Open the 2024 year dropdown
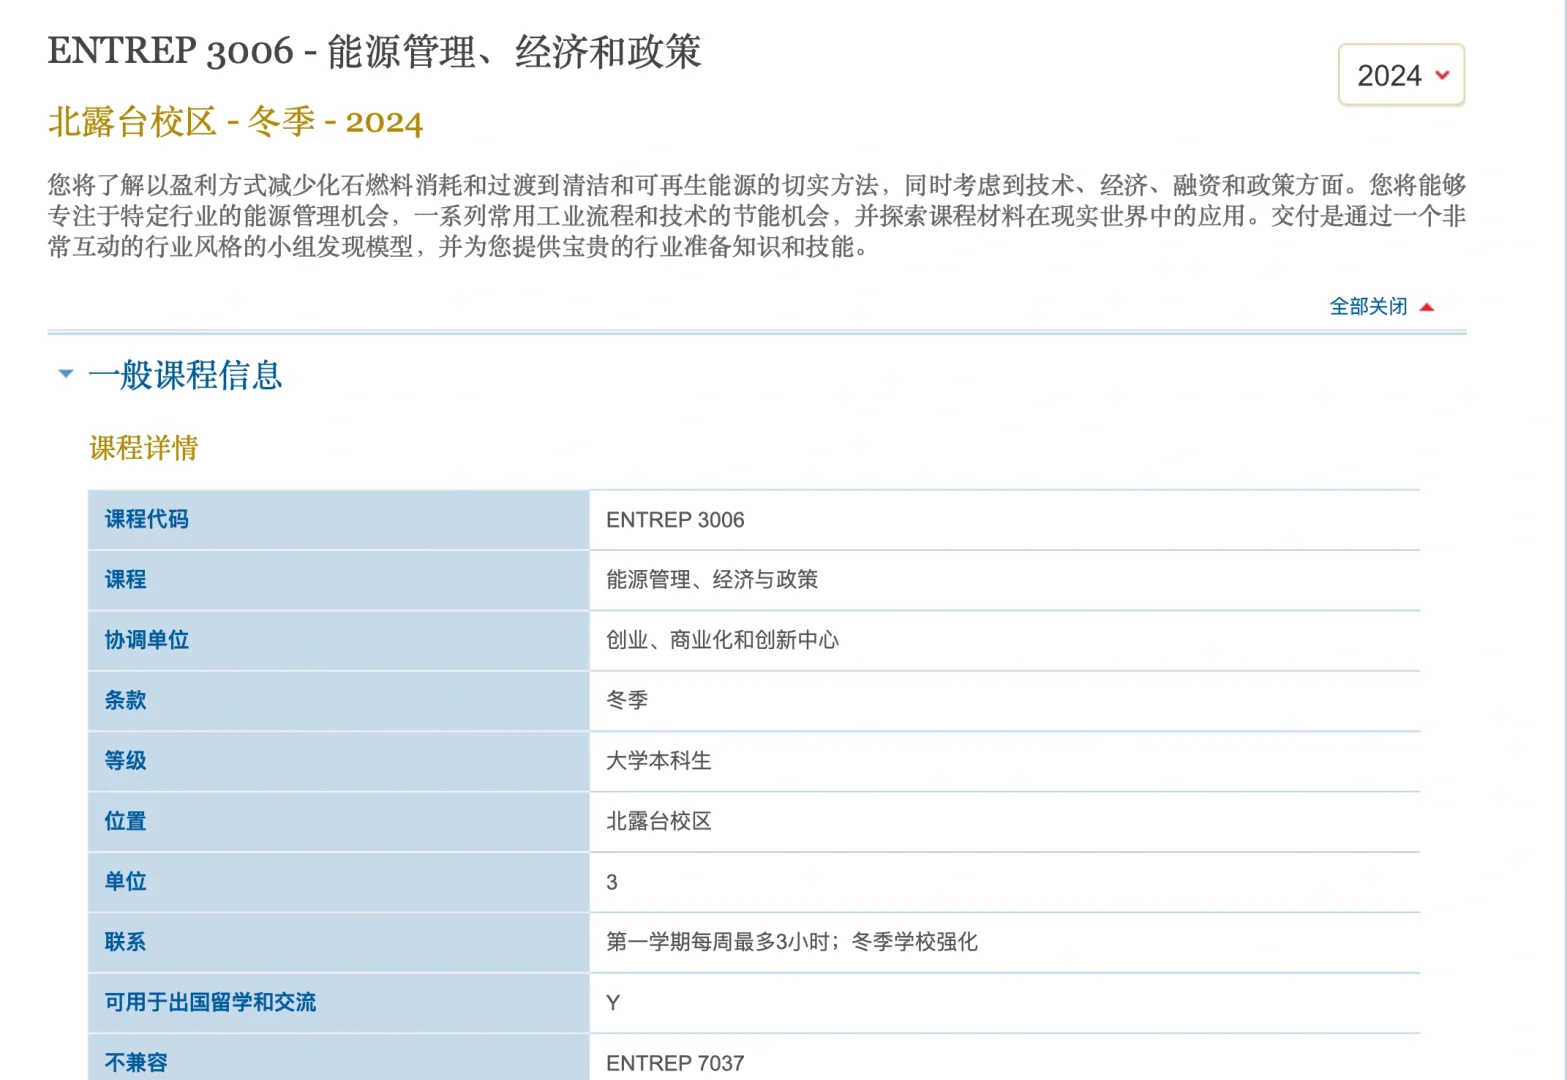The width and height of the screenshot is (1567, 1080). (1401, 75)
